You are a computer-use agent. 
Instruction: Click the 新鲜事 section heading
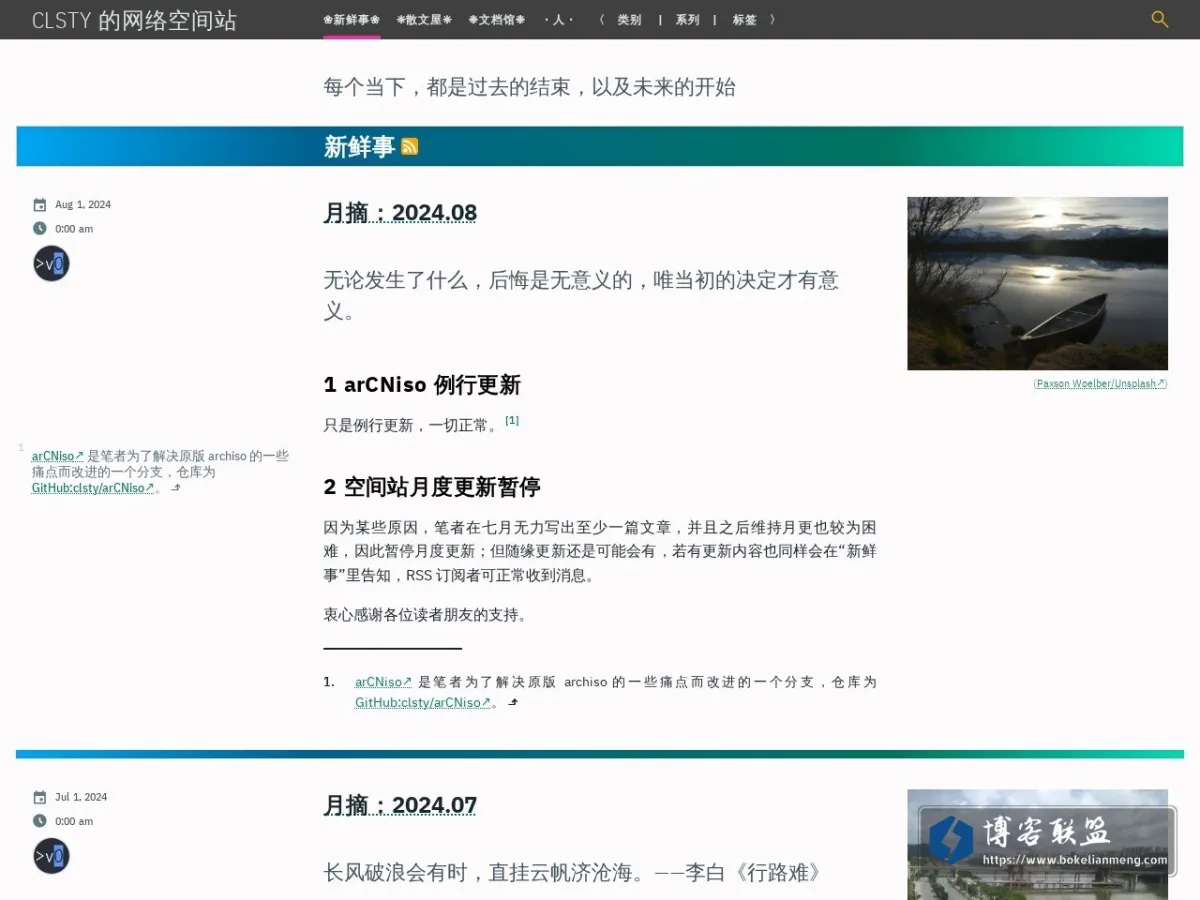click(359, 147)
